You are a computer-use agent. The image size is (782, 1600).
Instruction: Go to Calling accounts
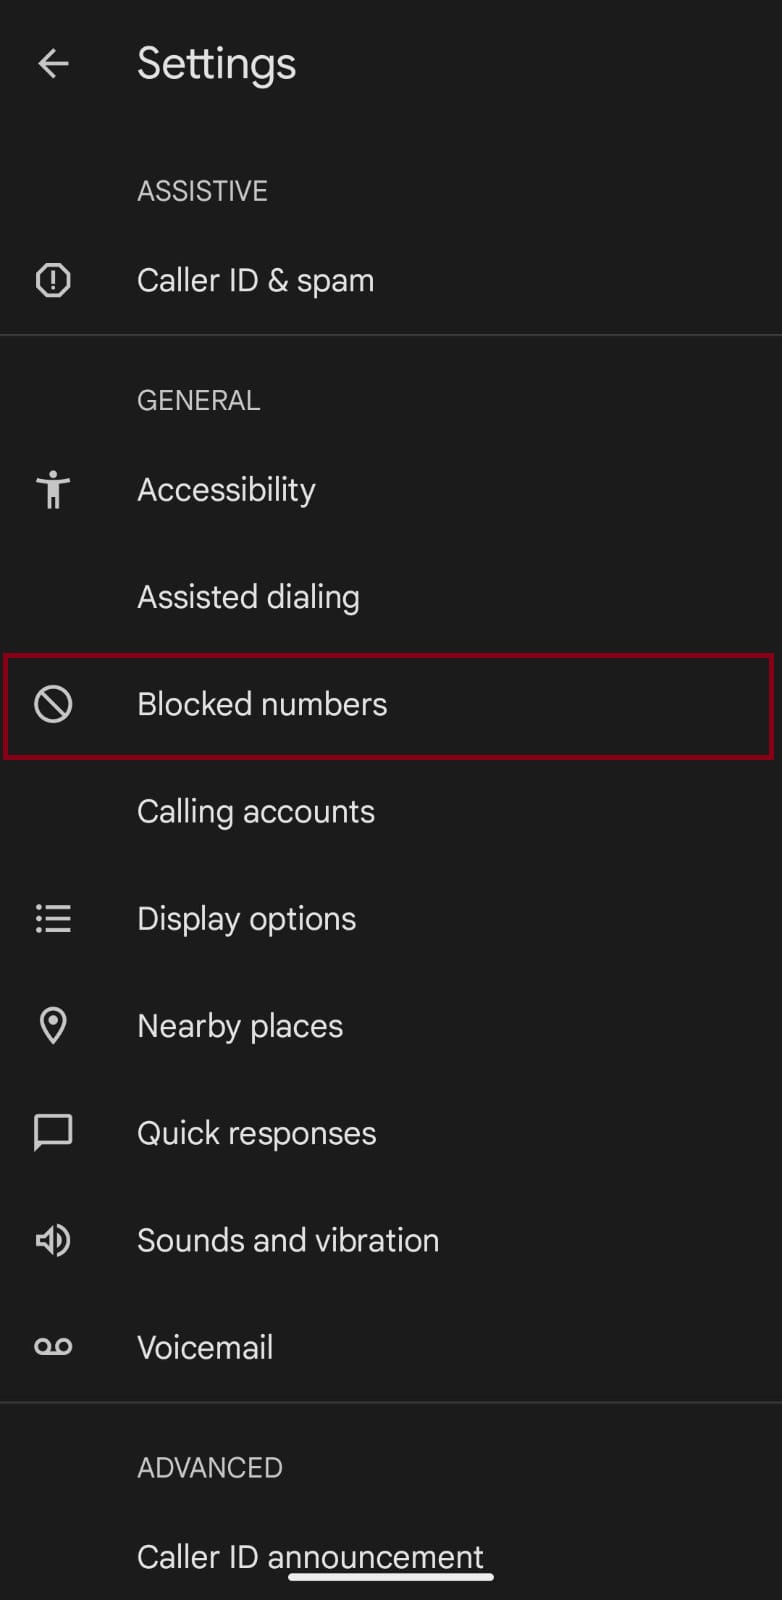coord(255,811)
